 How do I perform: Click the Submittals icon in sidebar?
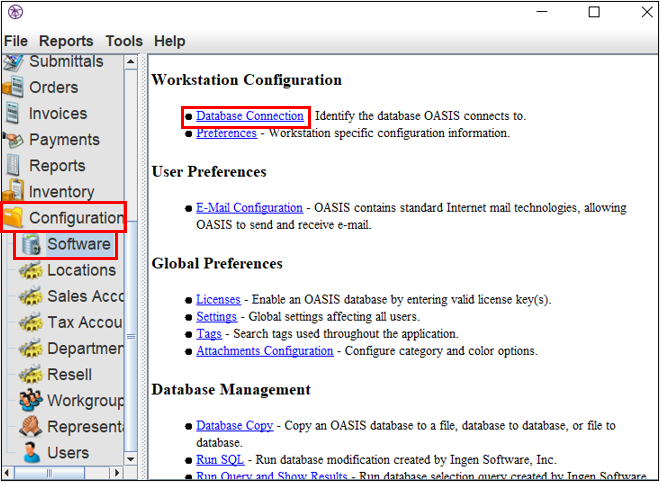(13, 62)
